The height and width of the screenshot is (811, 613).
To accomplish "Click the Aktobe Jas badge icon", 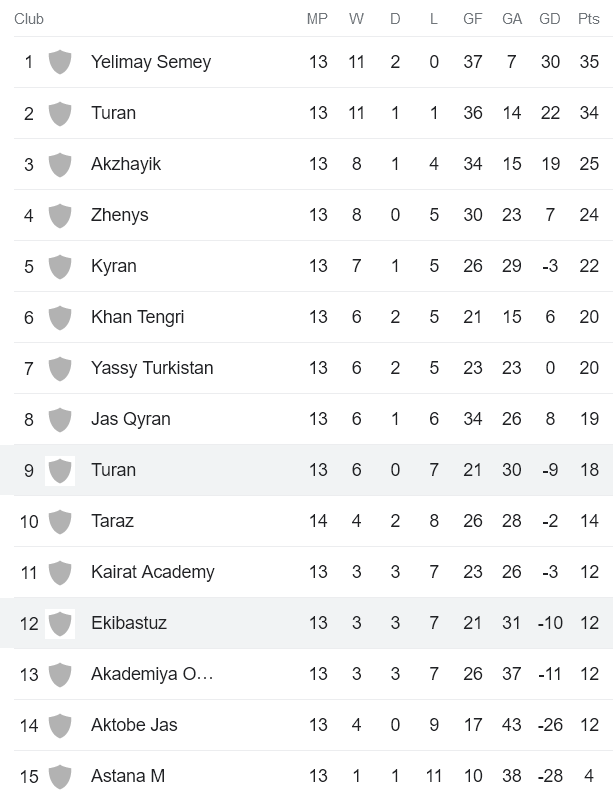I will coord(60,725).
